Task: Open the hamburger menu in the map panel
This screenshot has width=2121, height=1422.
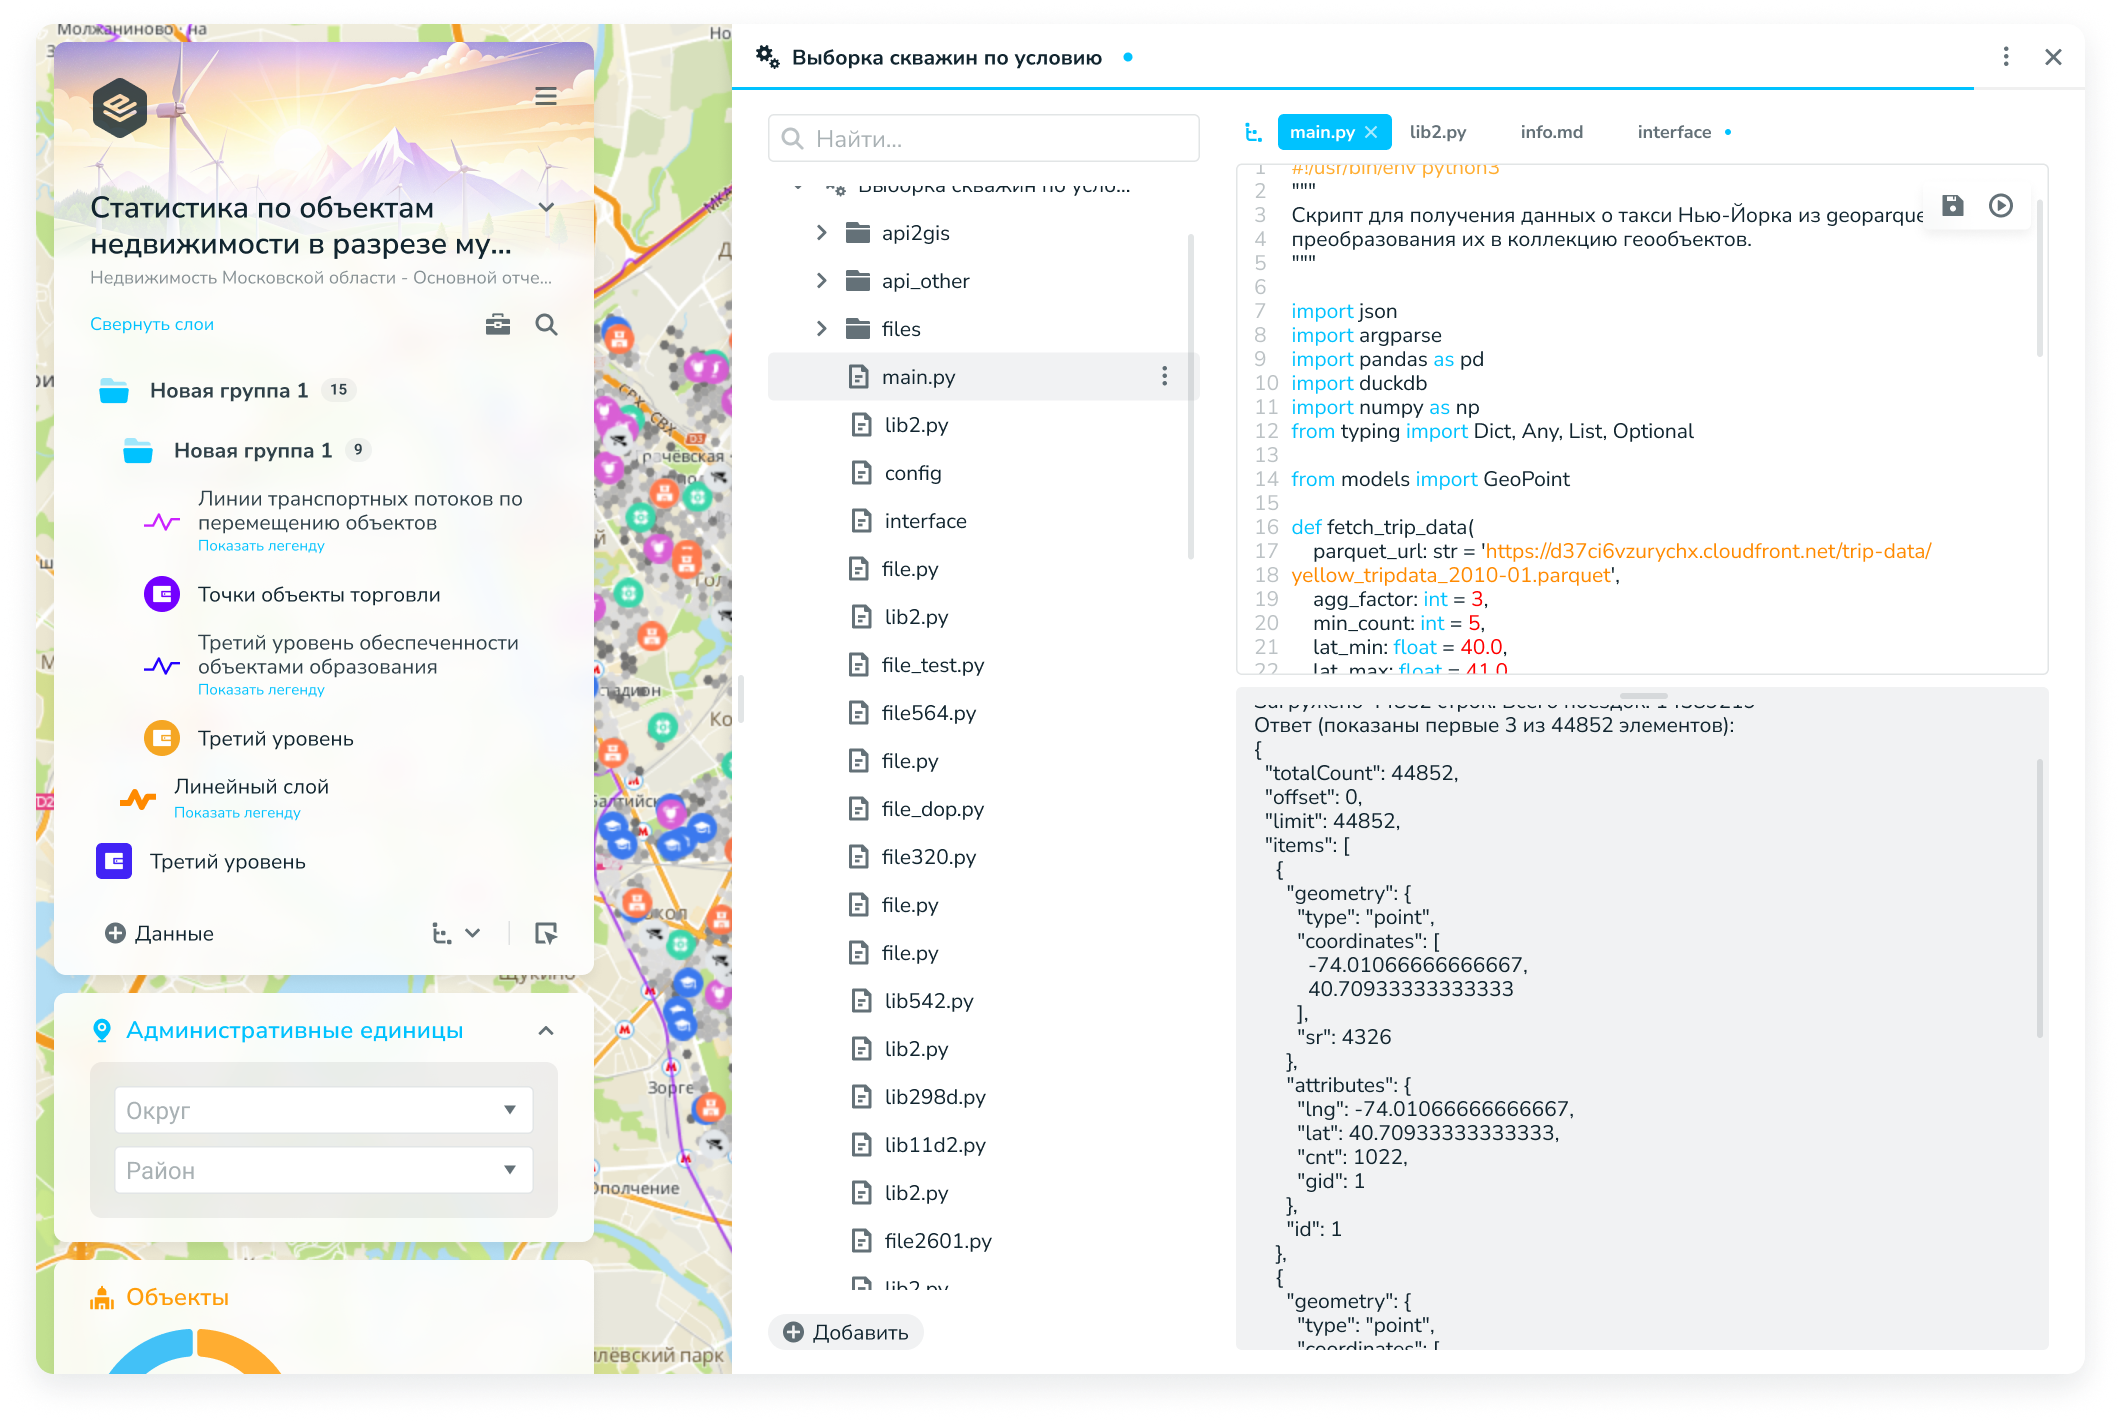Action: 546,96
